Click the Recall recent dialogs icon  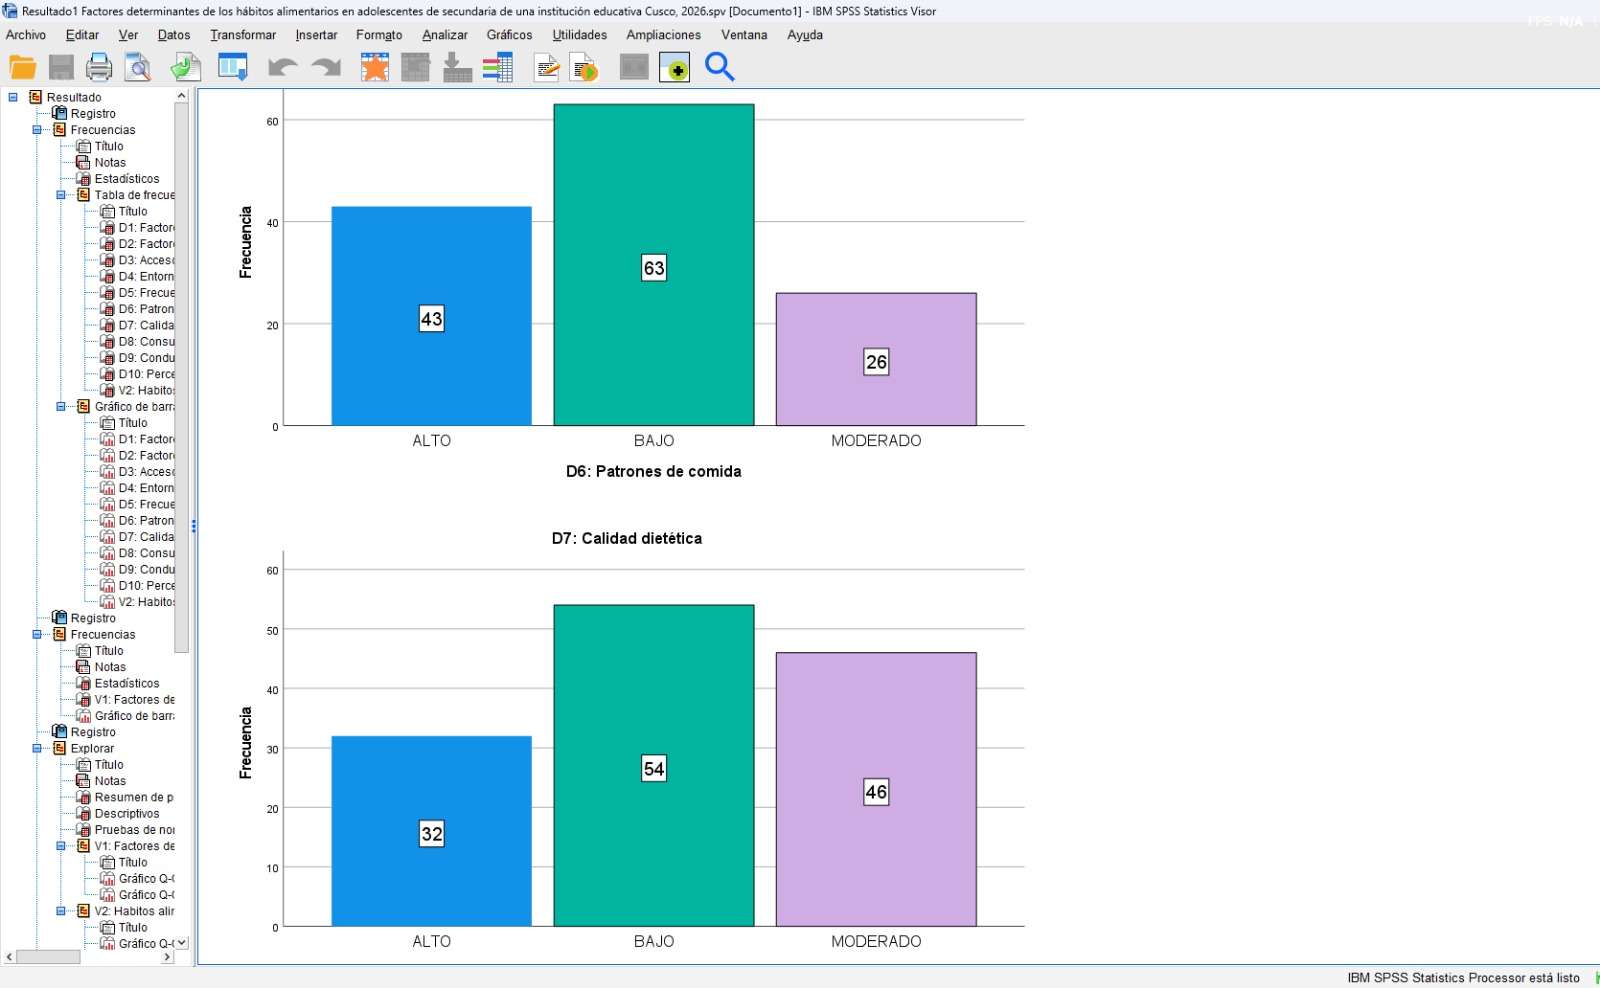click(233, 67)
